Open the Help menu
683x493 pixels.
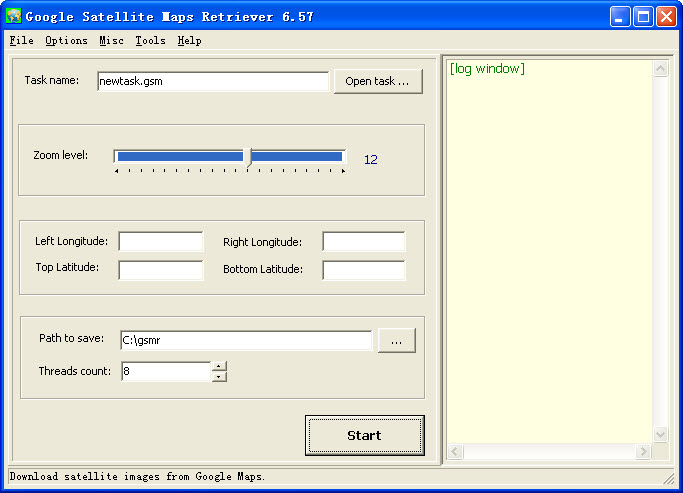tap(189, 41)
